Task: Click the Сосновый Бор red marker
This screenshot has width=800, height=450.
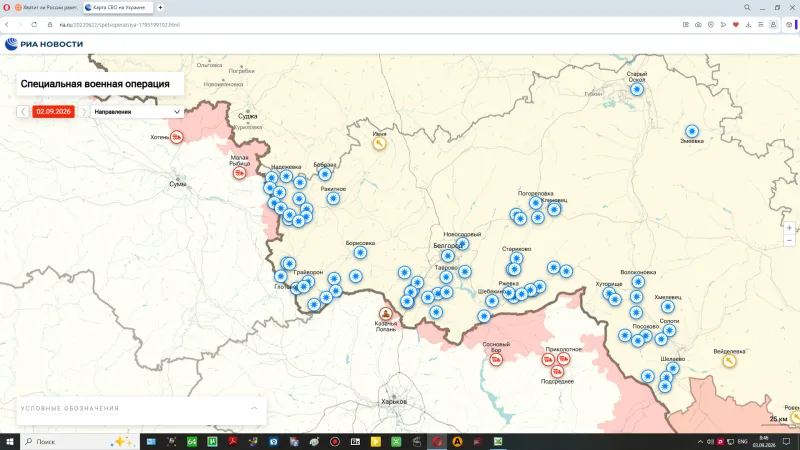Action: pyautogui.click(x=496, y=360)
